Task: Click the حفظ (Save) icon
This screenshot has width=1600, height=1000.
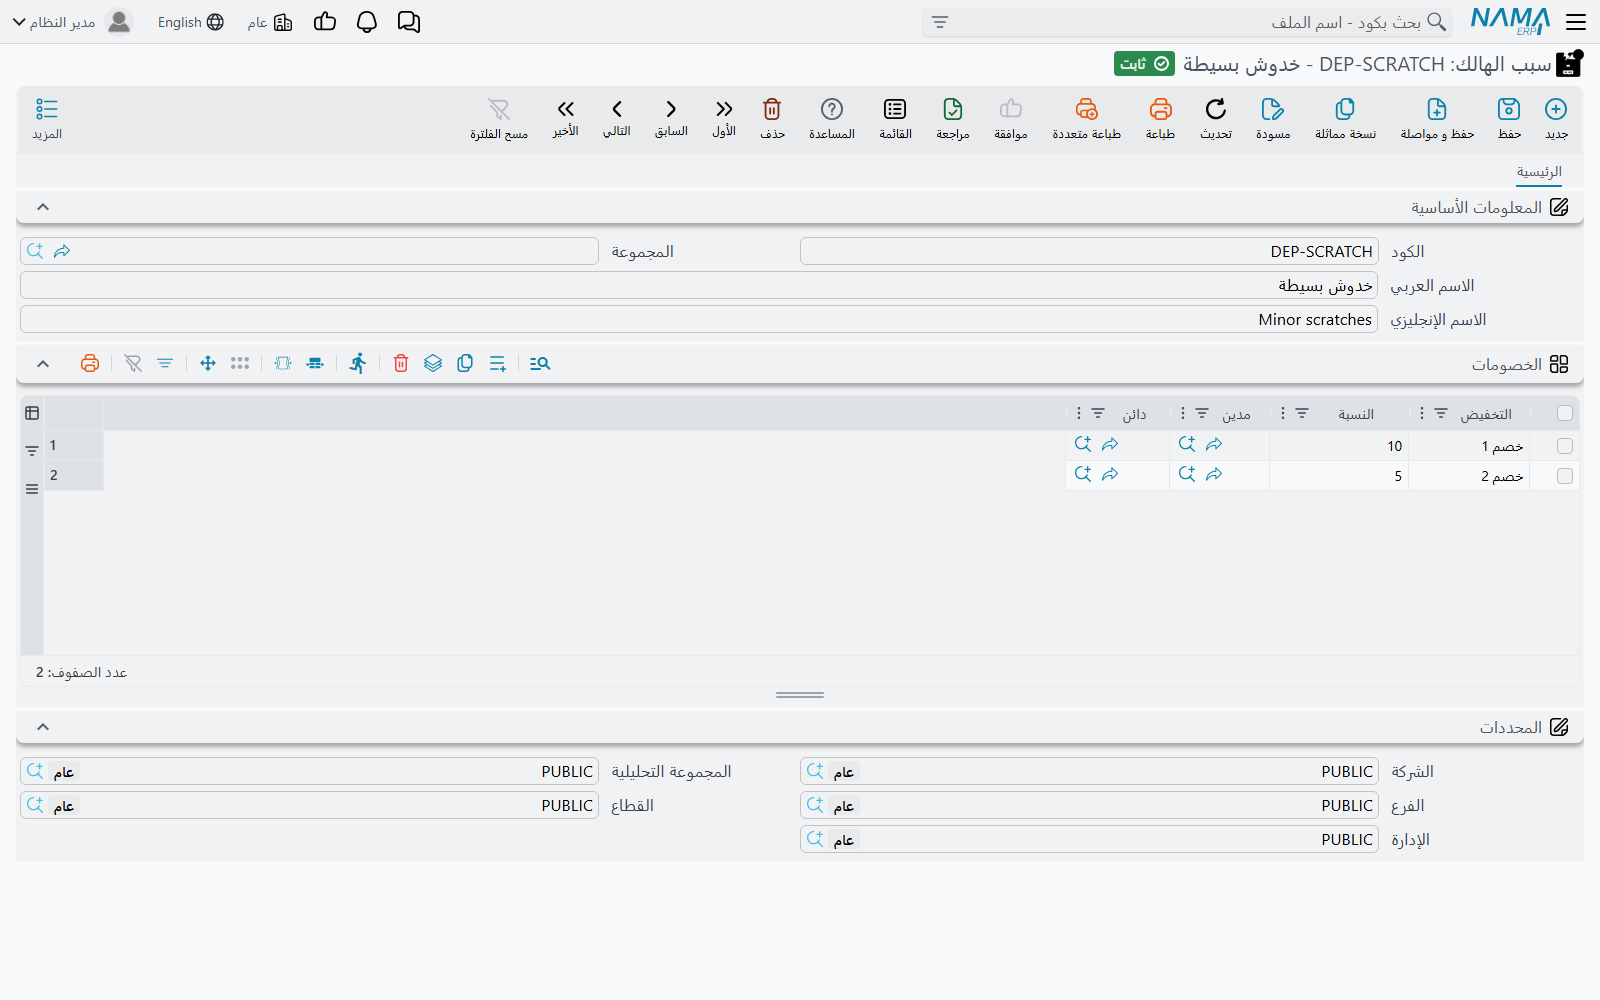Action: coord(1509,109)
